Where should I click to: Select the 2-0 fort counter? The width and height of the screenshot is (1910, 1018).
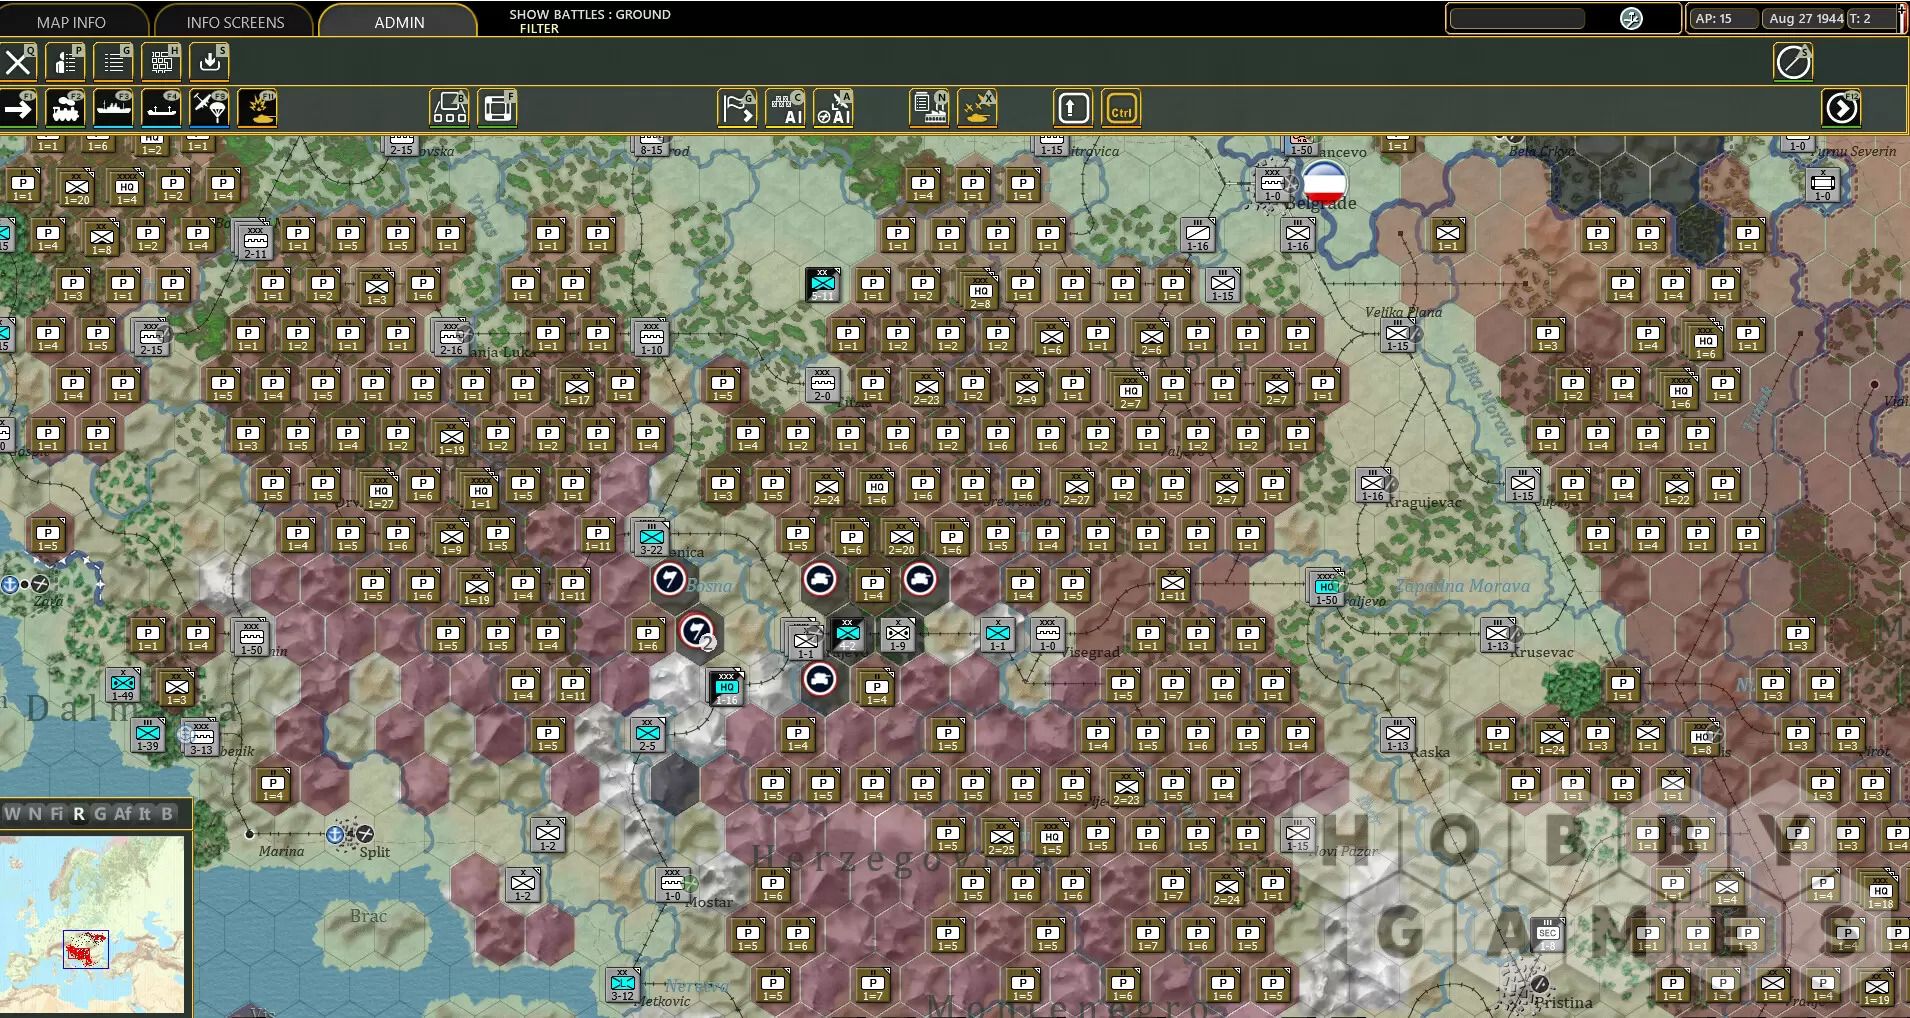[x=823, y=385]
